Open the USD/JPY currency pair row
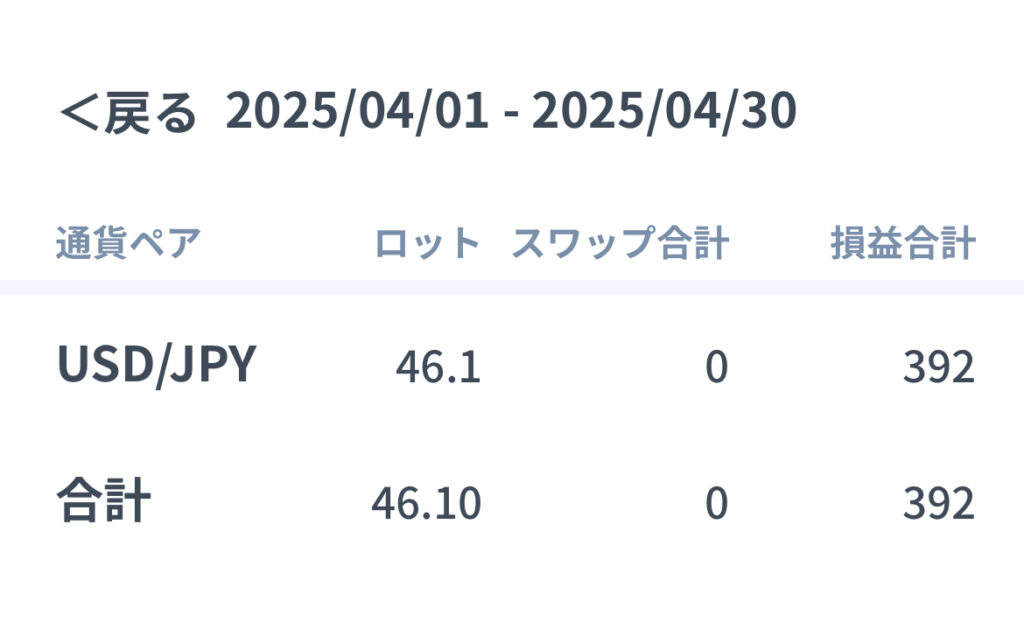1024x636 pixels. (512, 364)
